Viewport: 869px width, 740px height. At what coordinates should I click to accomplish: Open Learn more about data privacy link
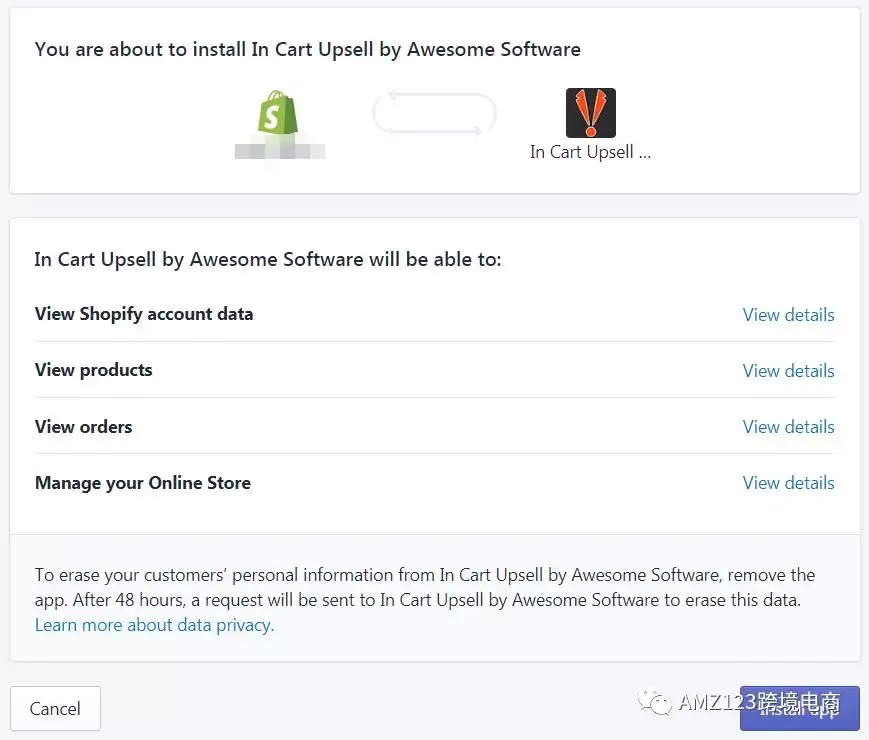click(155, 625)
